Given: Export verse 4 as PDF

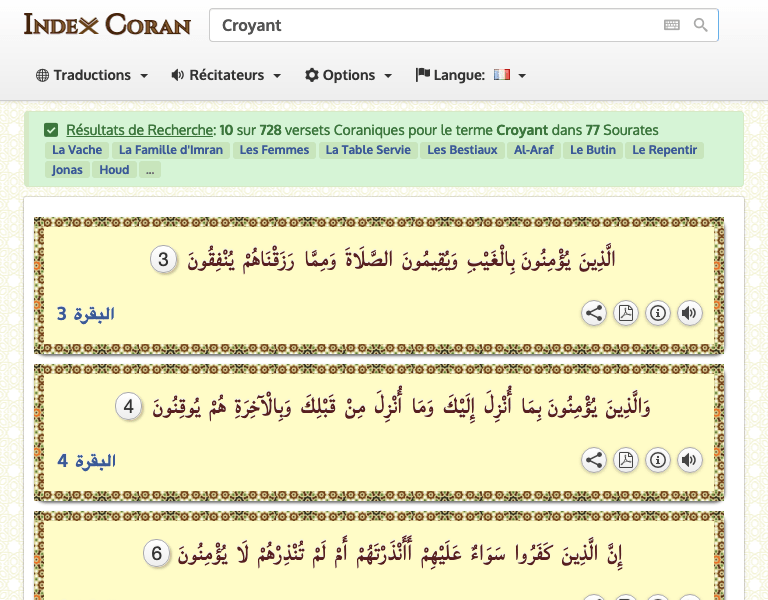Looking at the screenshot, I should (x=625, y=460).
